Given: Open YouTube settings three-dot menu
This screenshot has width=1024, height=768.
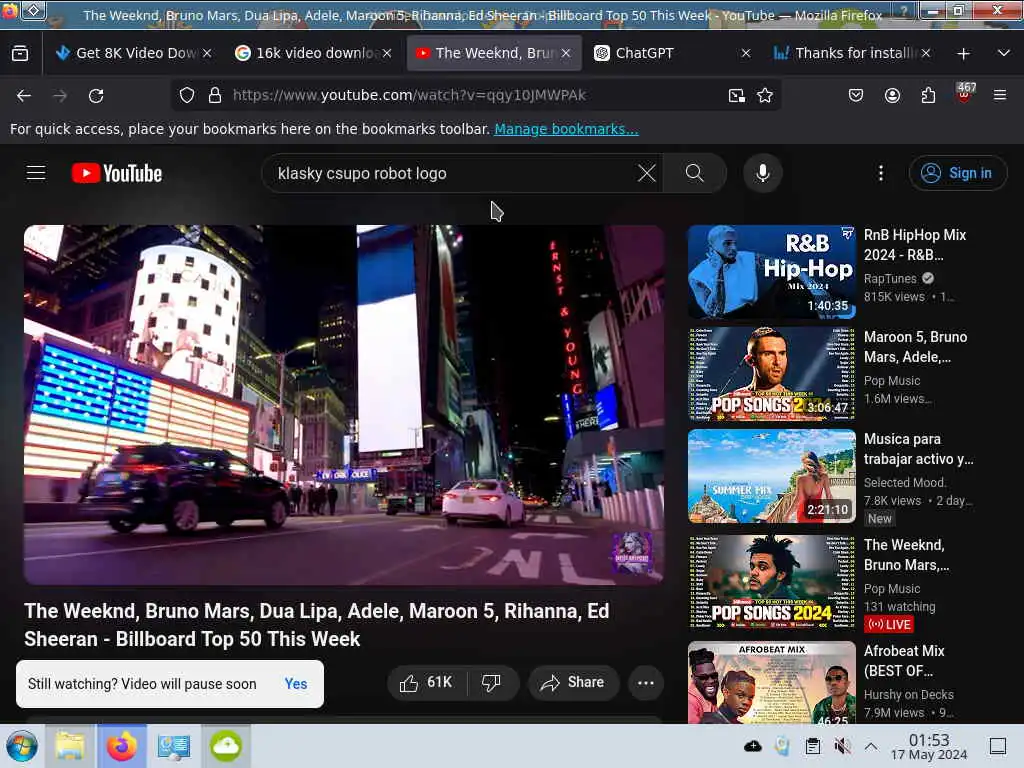Looking at the screenshot, I should [x=880, y=173].
